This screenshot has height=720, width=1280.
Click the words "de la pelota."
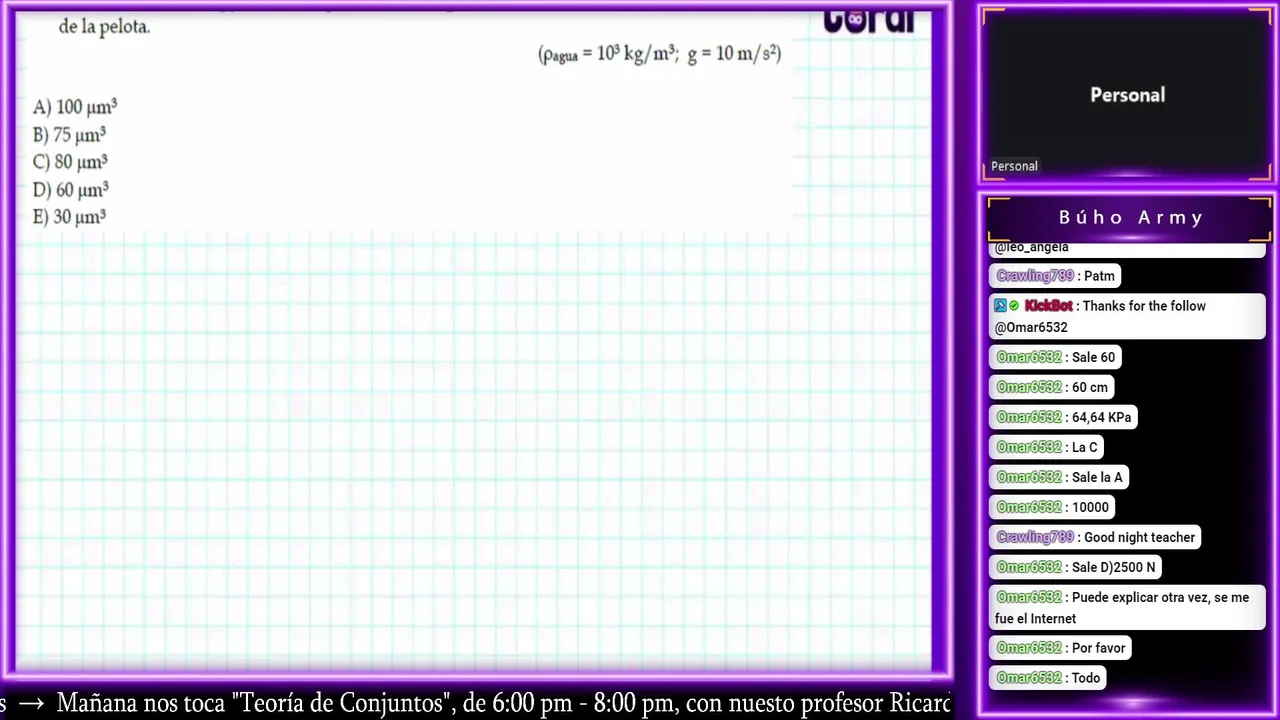pyautogui.click(x=104, y=27)
